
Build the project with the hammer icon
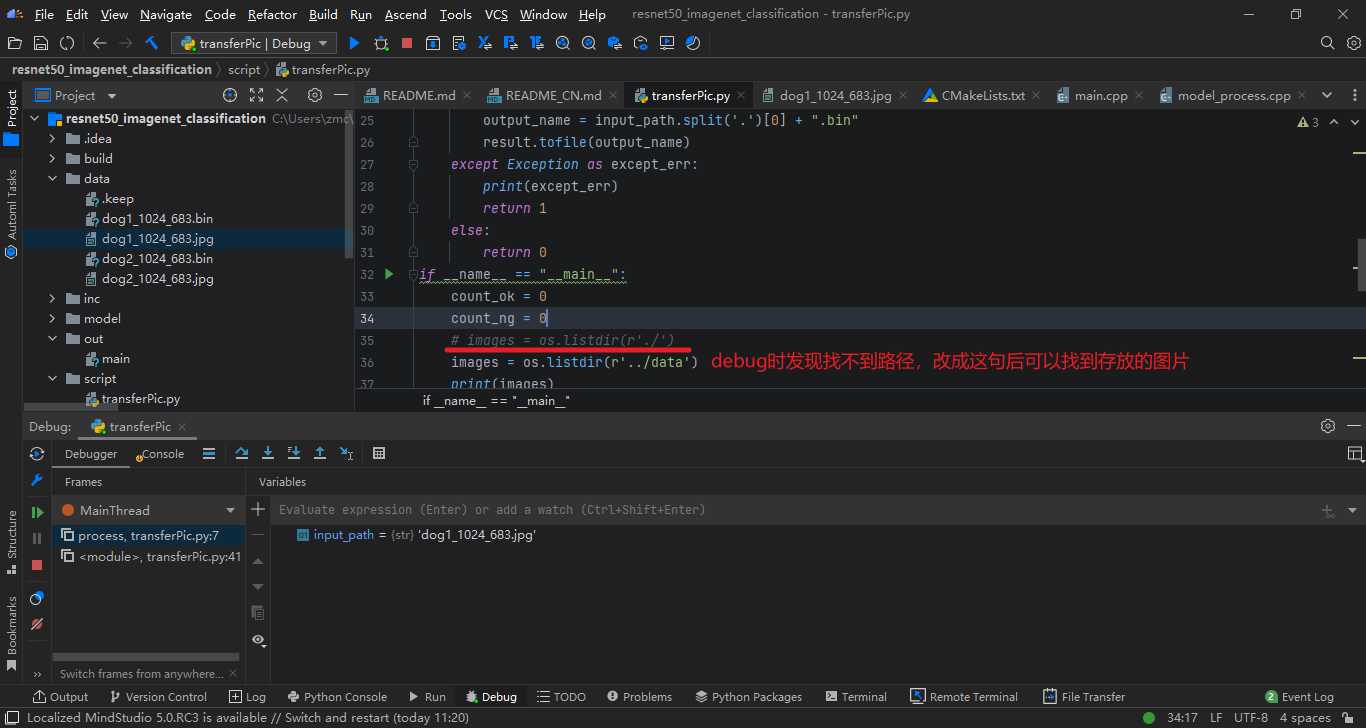coord(152,43)
